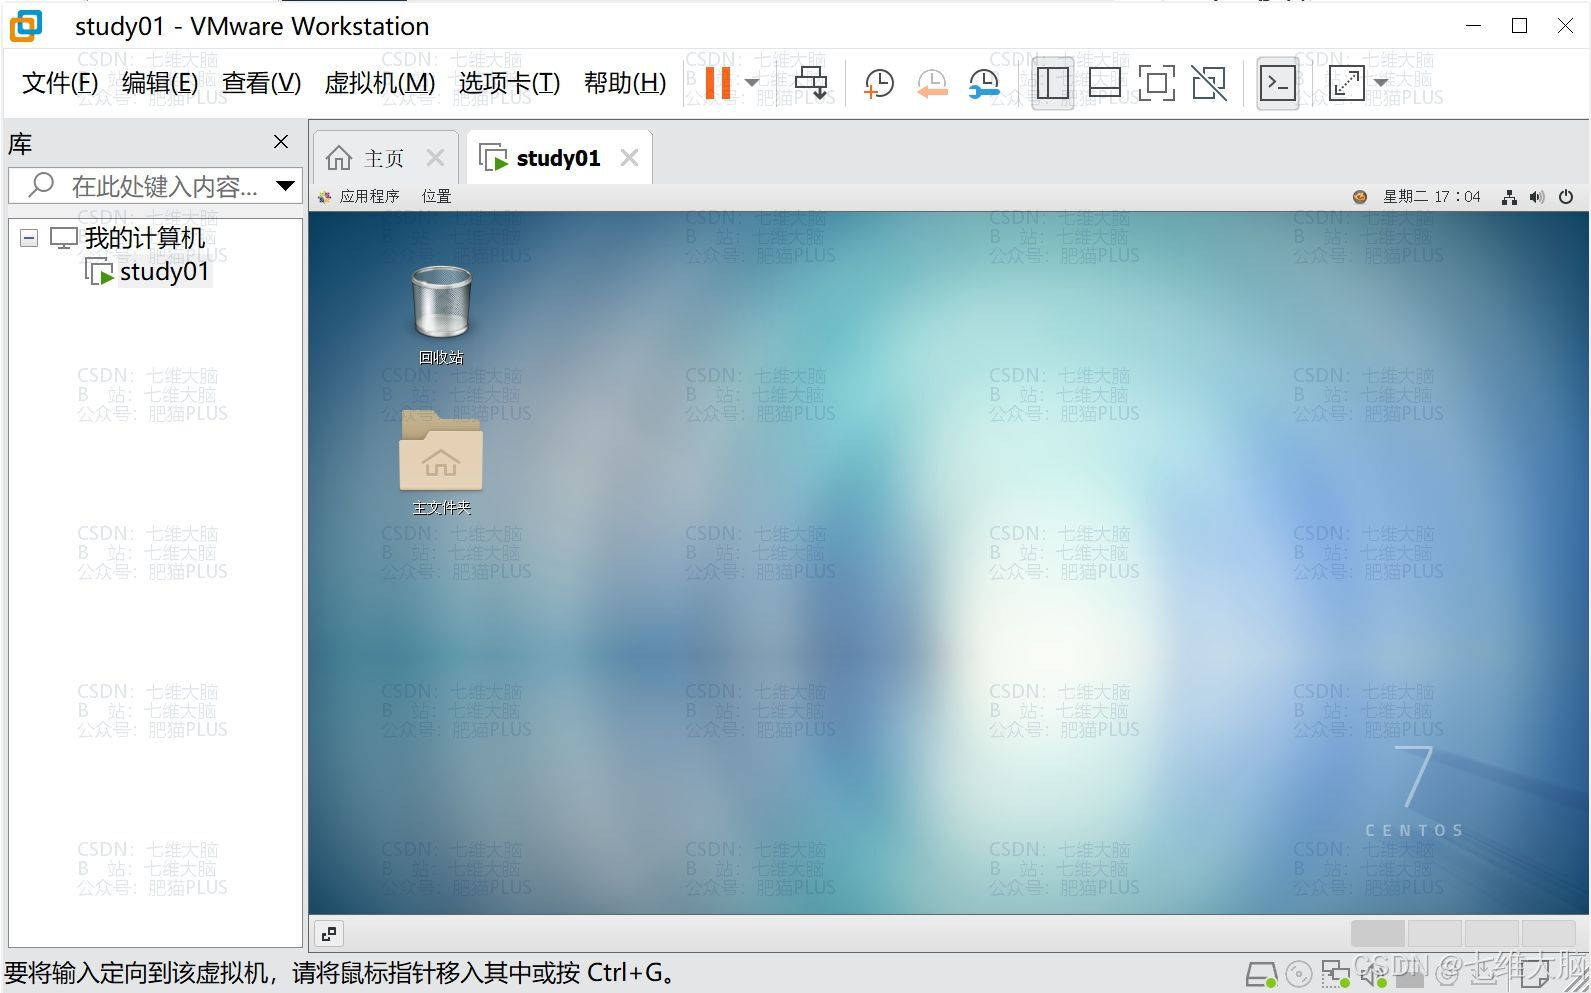This screenshot has width=1591, height=993.
Task: Click the guest network status icon
Action: tap(1509, 197)
